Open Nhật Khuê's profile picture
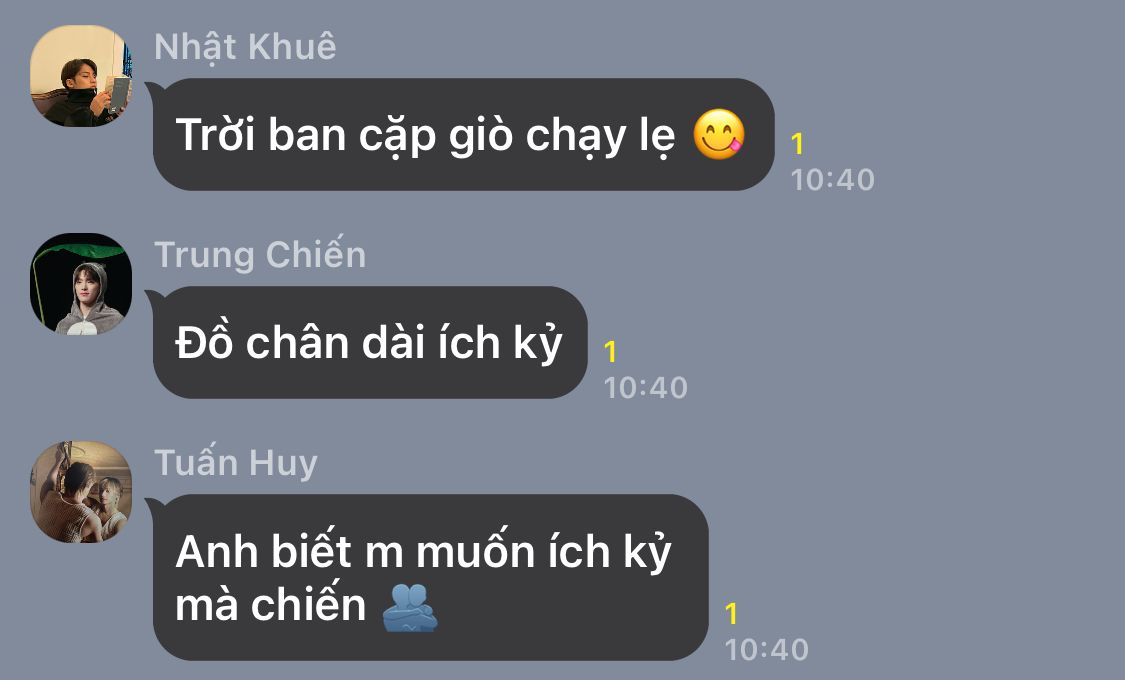The width and height of the screenshot is (1125, 680). pos(81,76)
